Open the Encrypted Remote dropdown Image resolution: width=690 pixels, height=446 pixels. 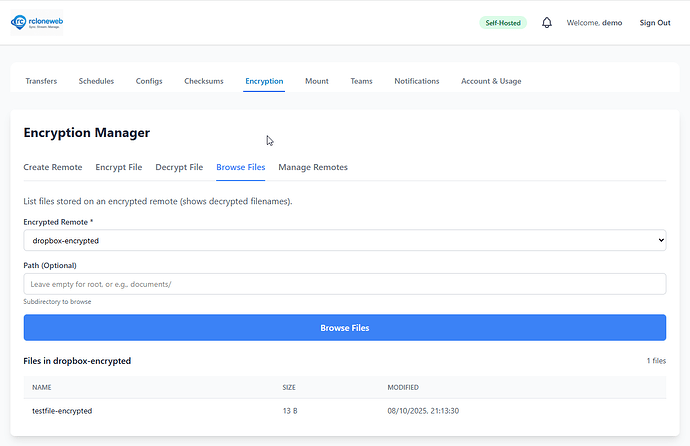tap(344, 240)
